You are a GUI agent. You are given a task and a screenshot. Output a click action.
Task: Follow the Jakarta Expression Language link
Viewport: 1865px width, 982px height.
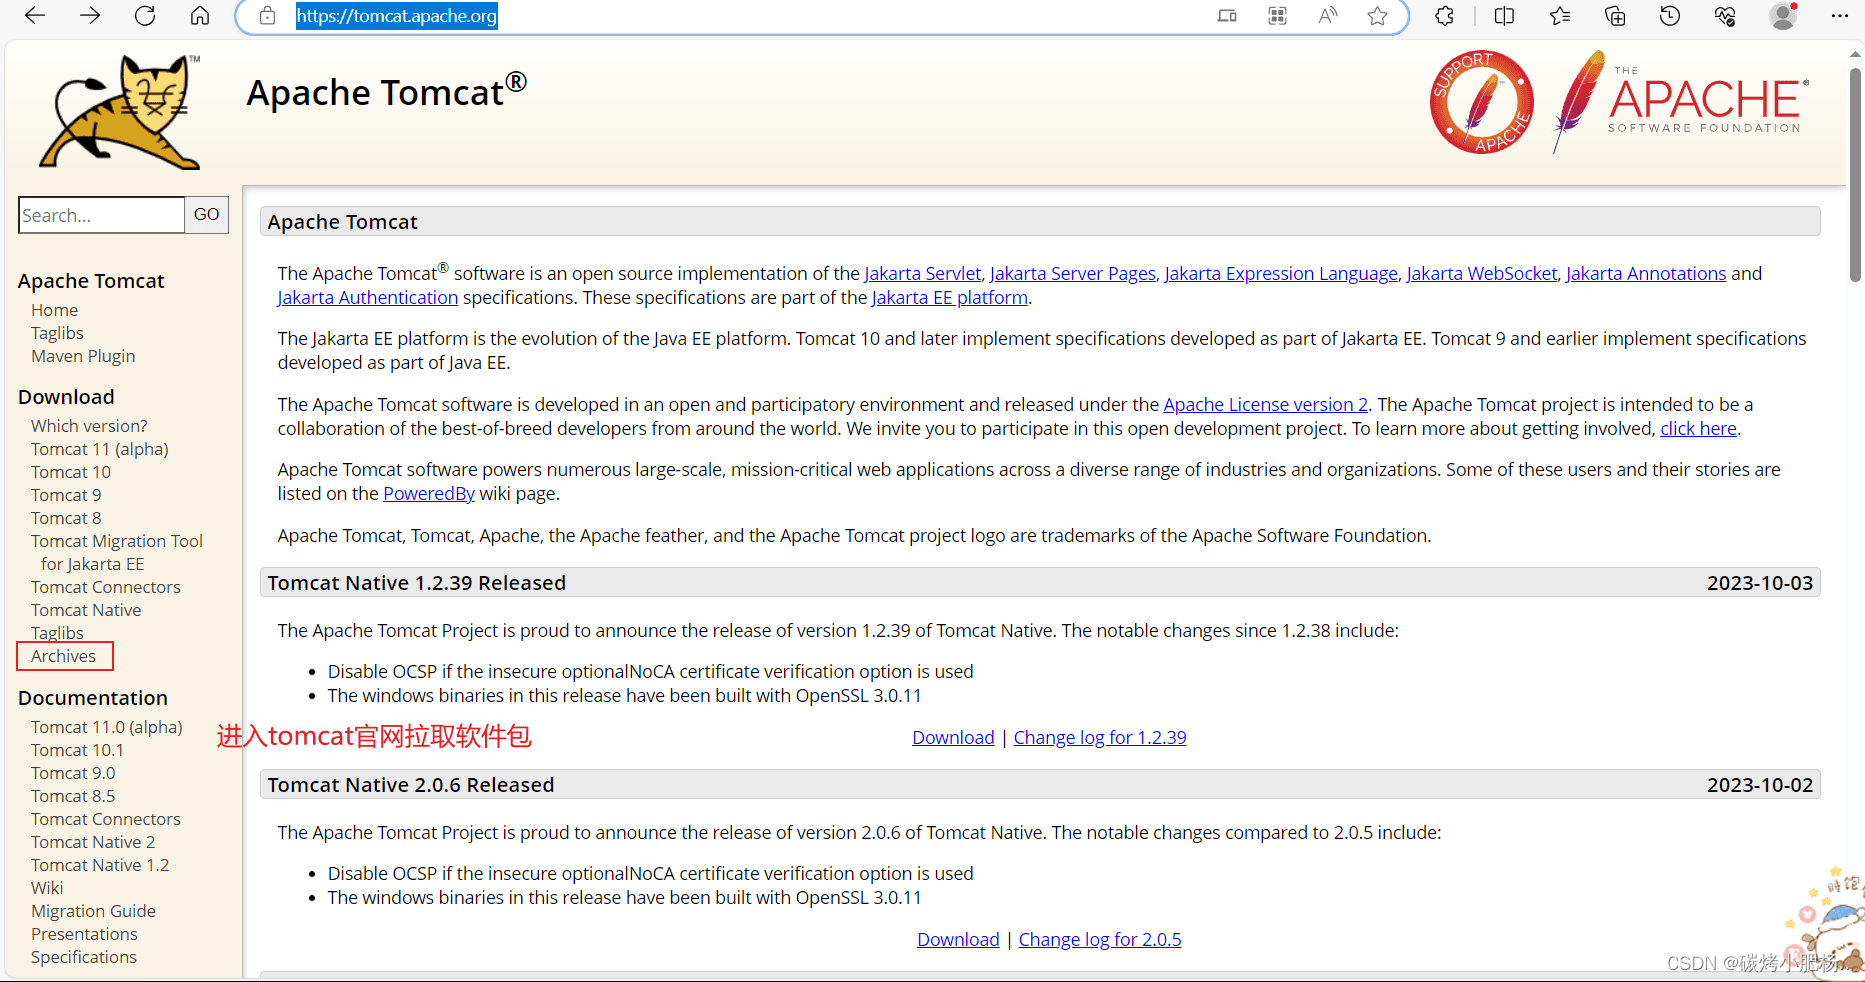(1281, 274)
